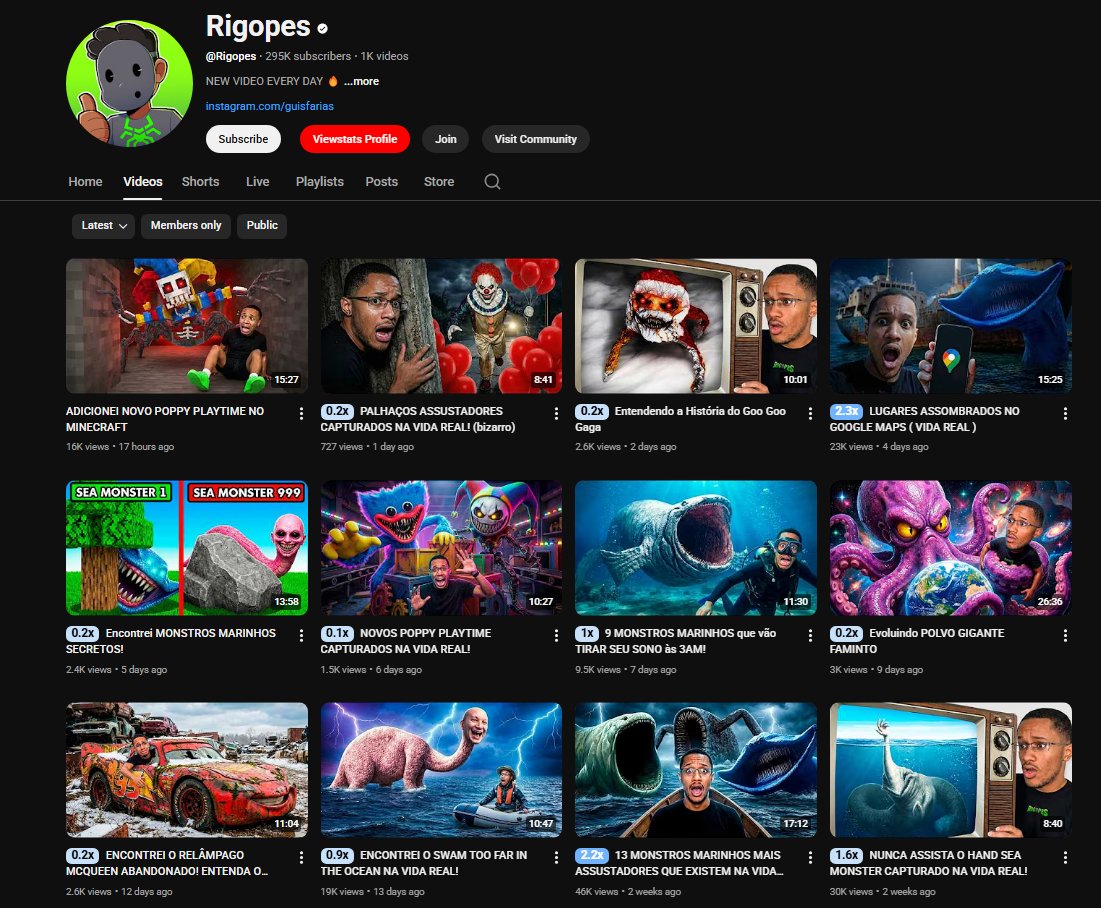This screenshot has width=1101, height=908.
Task: Click the @Rigopes handle text
Action: 230,56
